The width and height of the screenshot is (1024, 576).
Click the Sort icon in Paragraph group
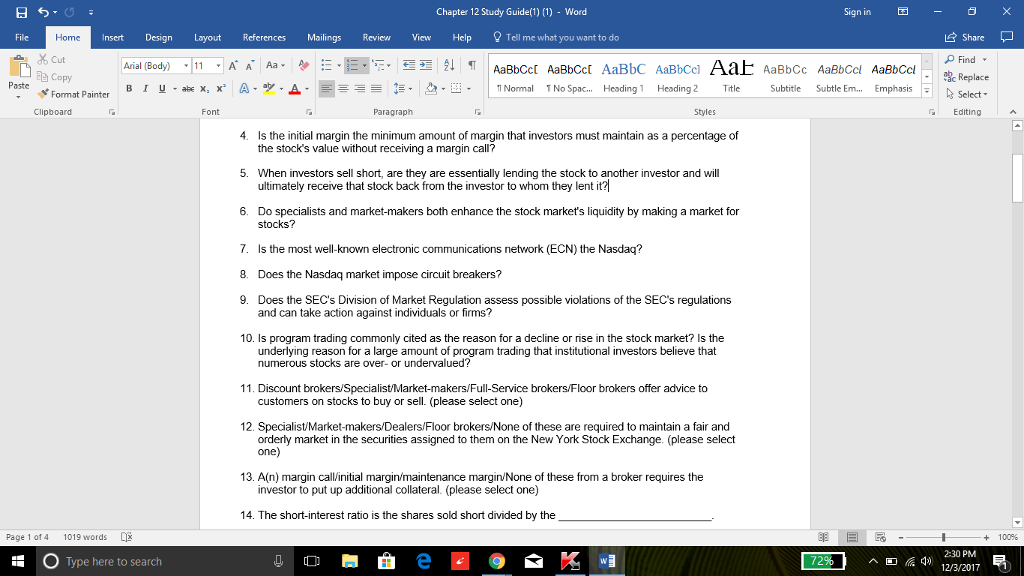coord(449,65)
